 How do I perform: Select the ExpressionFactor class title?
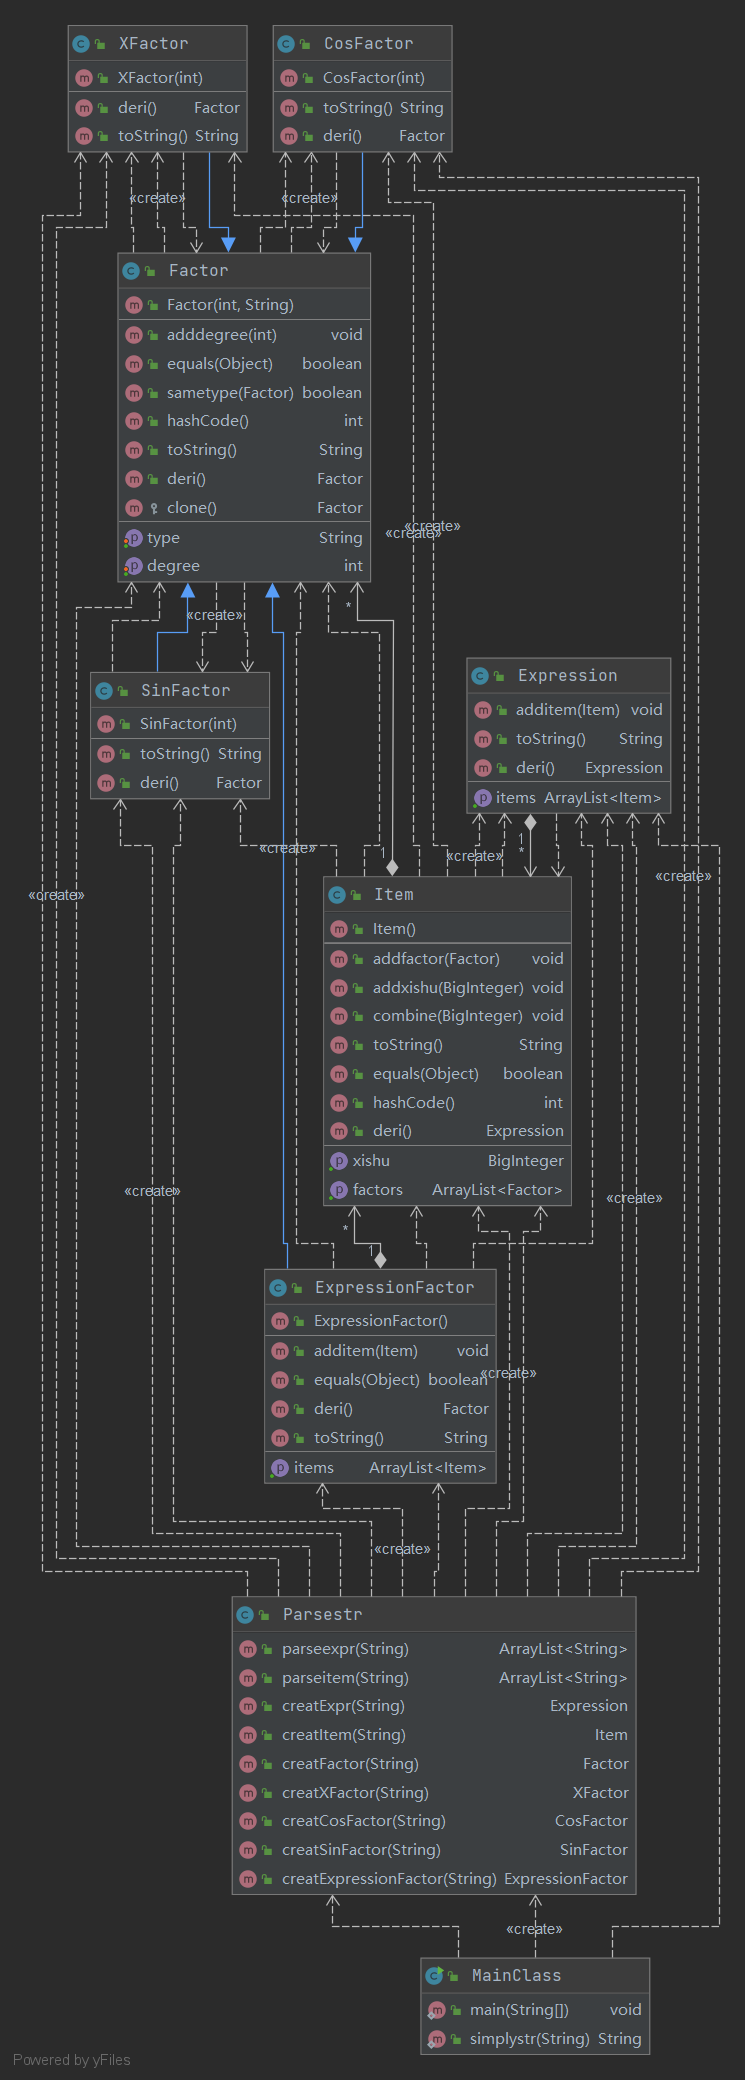point(394,1288)
